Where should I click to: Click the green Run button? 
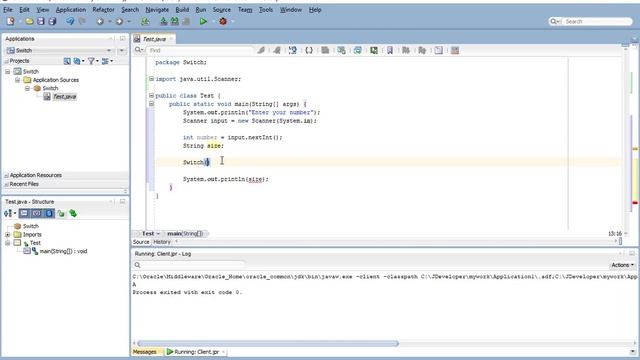point(203,21)
